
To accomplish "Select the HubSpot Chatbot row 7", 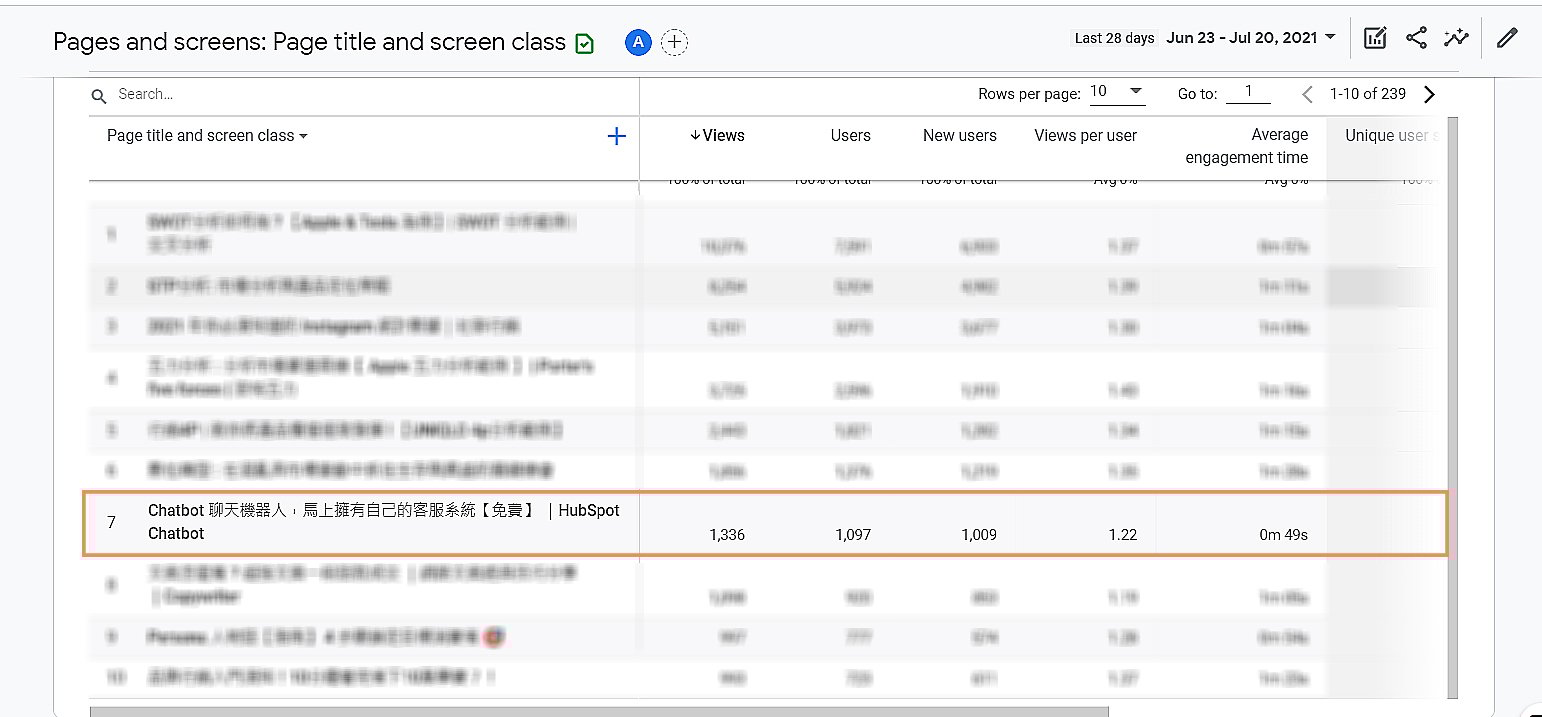I will (384, 522).
